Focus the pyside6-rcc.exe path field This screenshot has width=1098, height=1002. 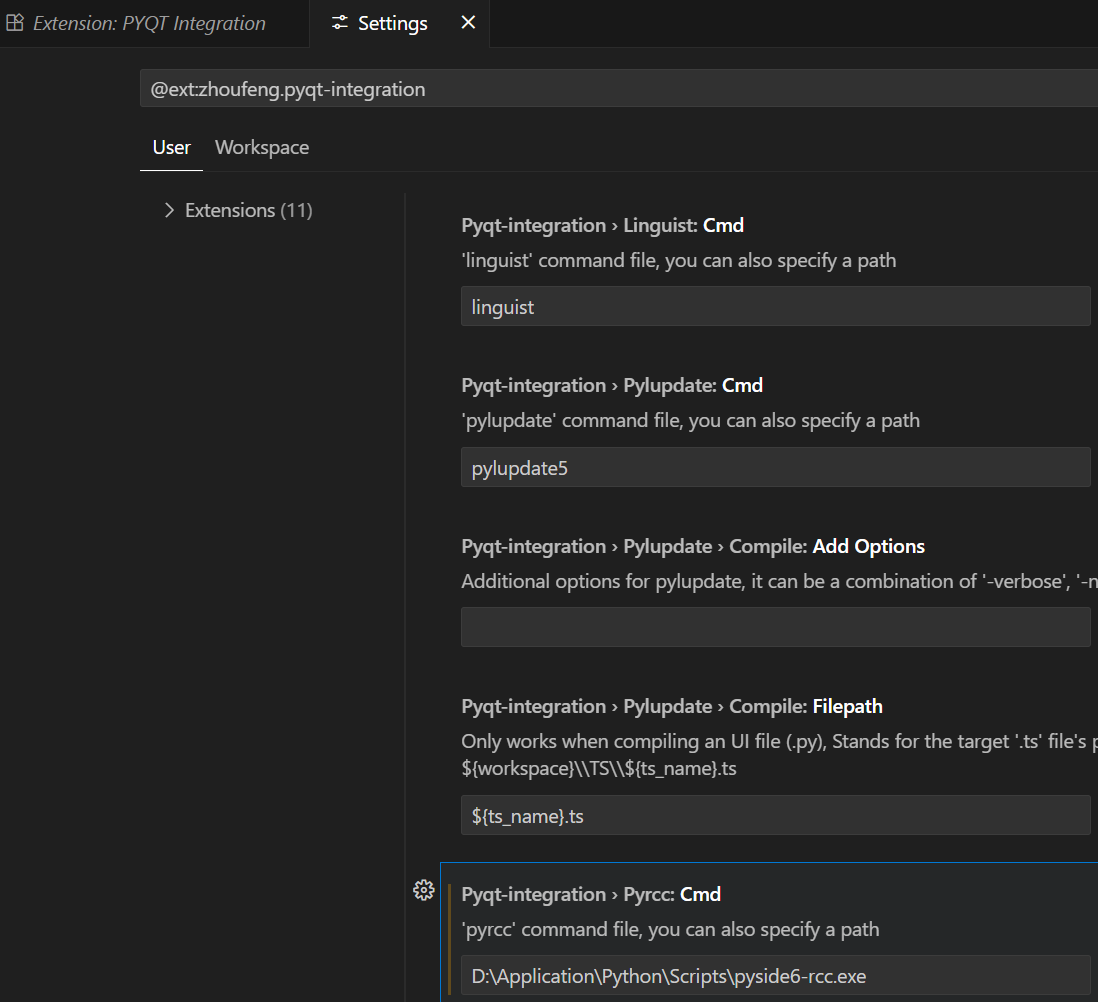click(775, 975)
